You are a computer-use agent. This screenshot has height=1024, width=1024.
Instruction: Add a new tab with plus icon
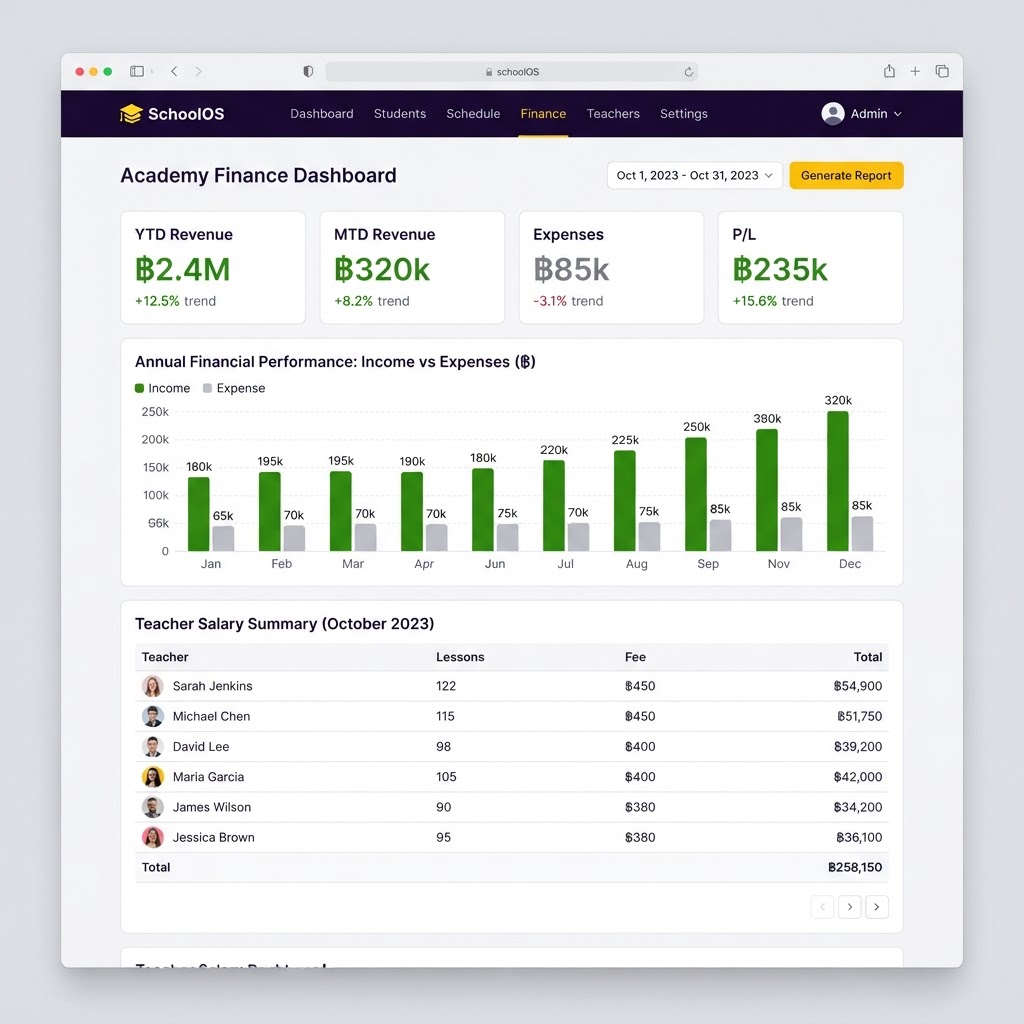[x=915, y=71]
